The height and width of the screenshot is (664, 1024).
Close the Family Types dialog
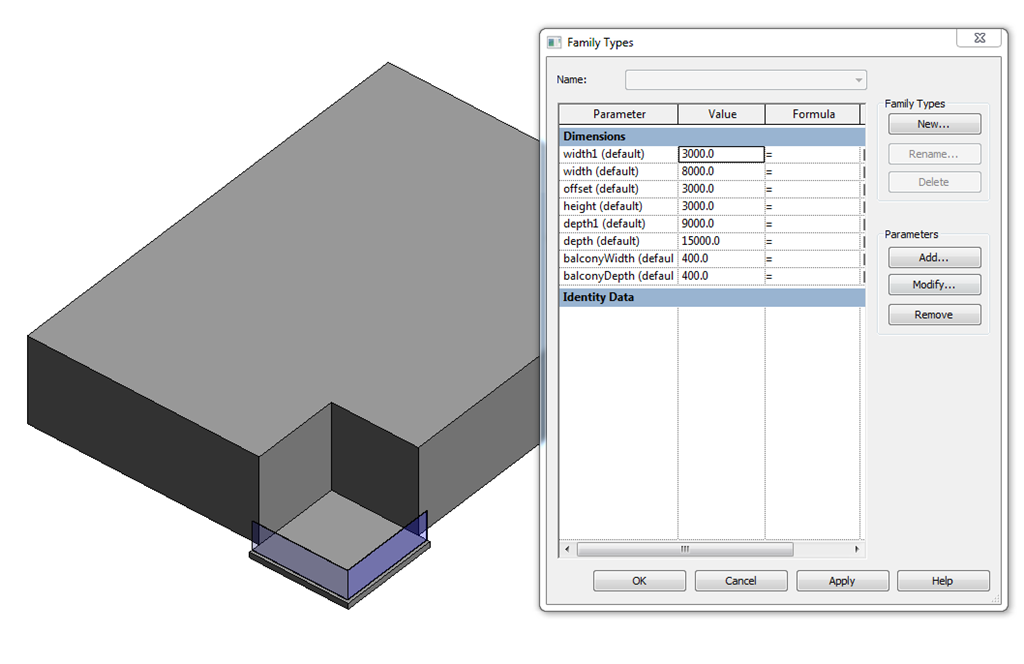979,38
